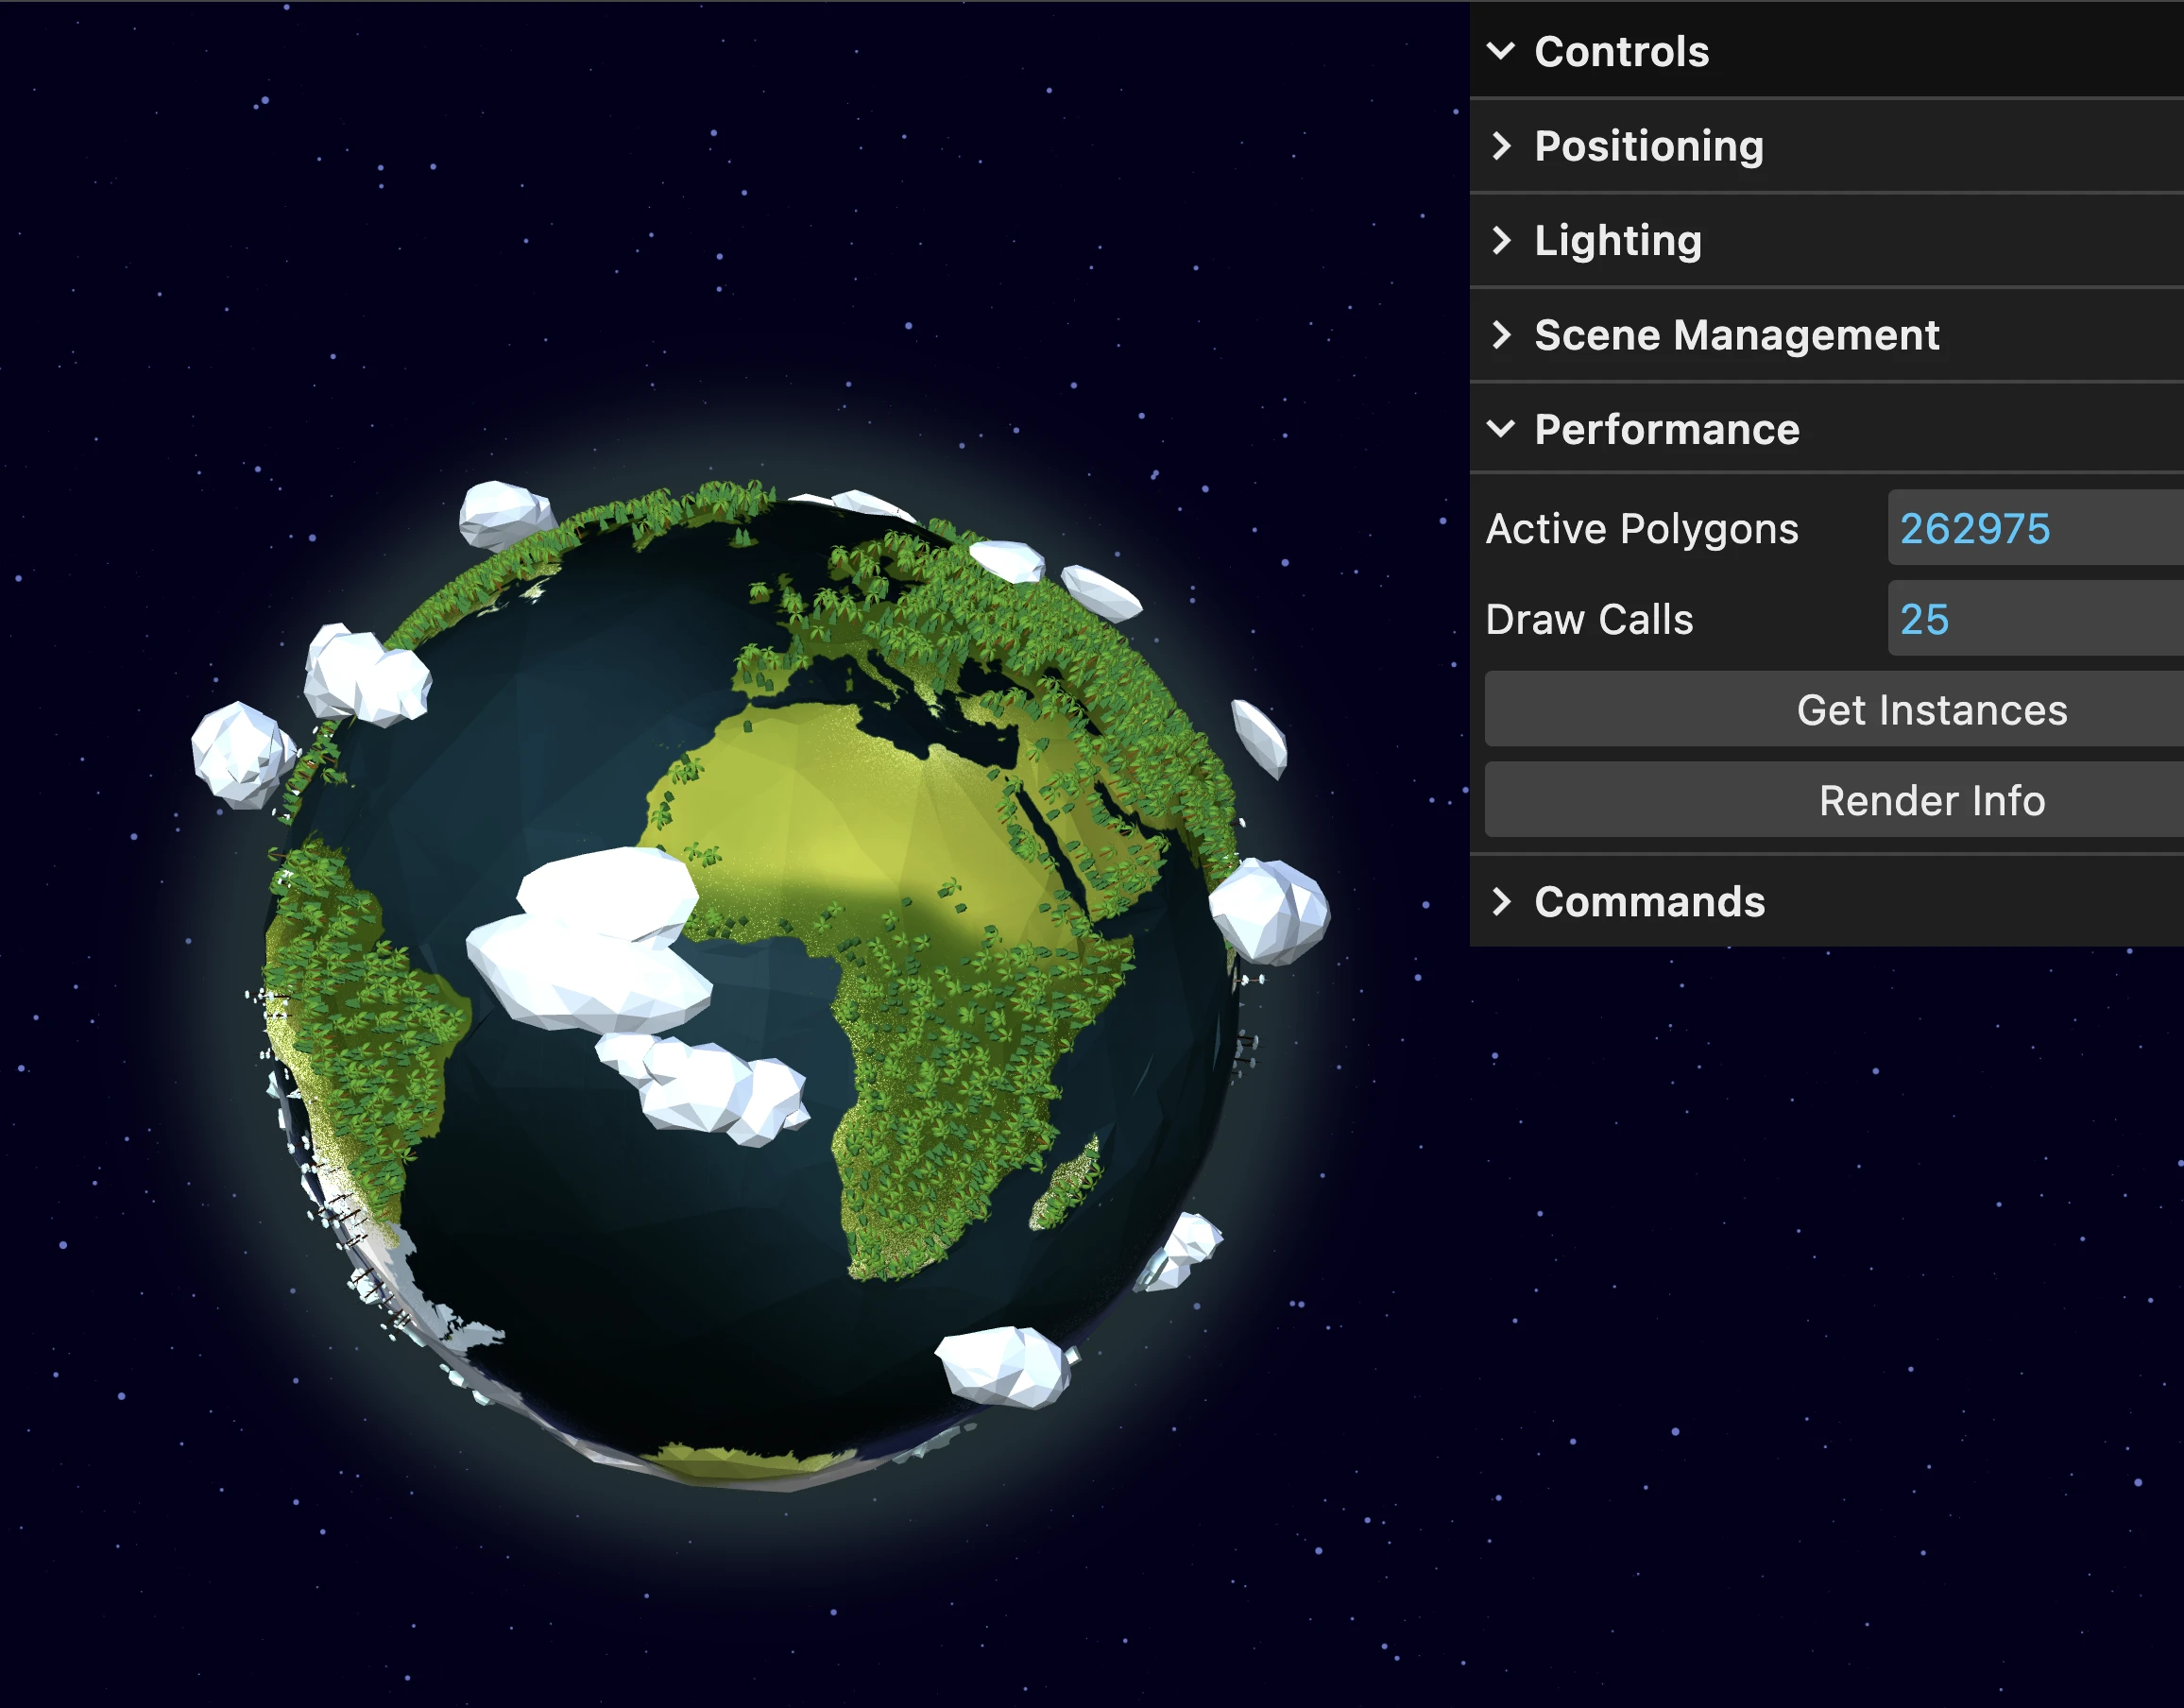This screenshot has height=1708, width=2184.
Task: Click the Controls panel title
Action: pos(1621,51)
